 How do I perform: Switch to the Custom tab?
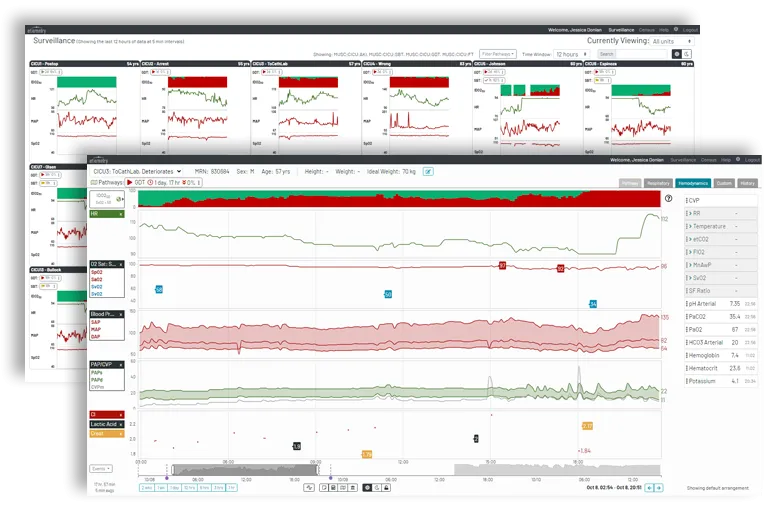[724, 183]
